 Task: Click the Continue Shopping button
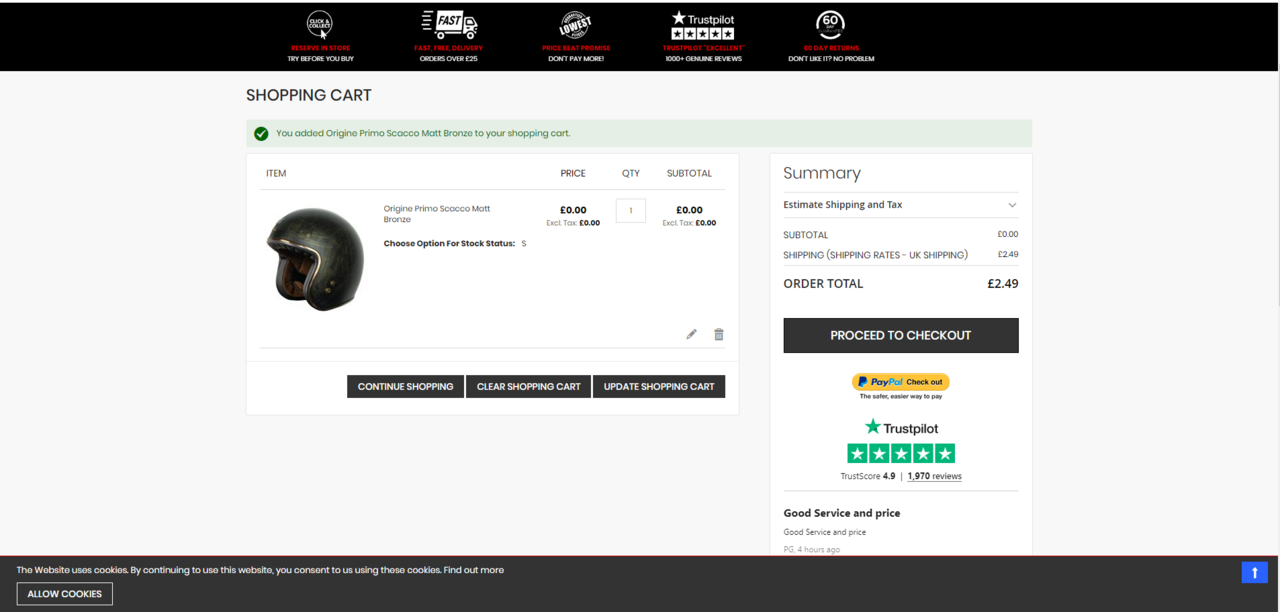point(405,386)
